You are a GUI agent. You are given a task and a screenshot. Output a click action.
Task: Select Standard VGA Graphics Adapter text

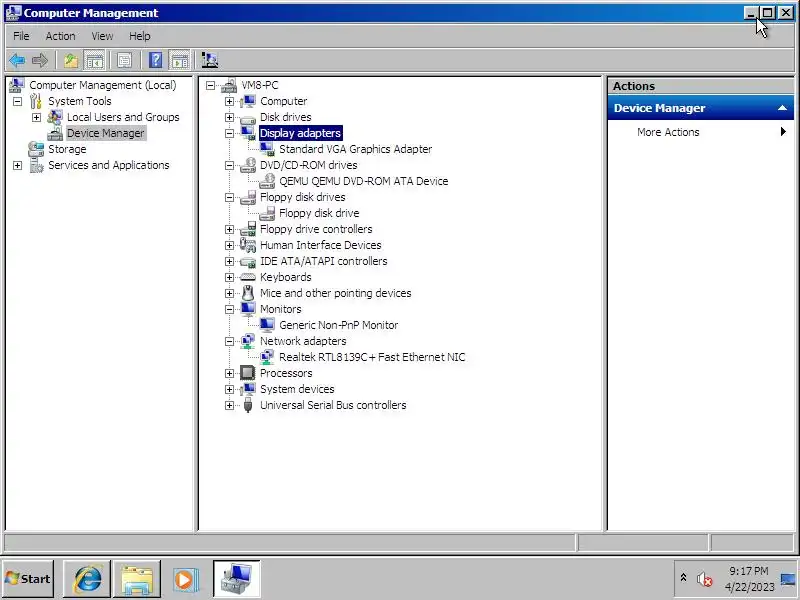click(355, 149)
